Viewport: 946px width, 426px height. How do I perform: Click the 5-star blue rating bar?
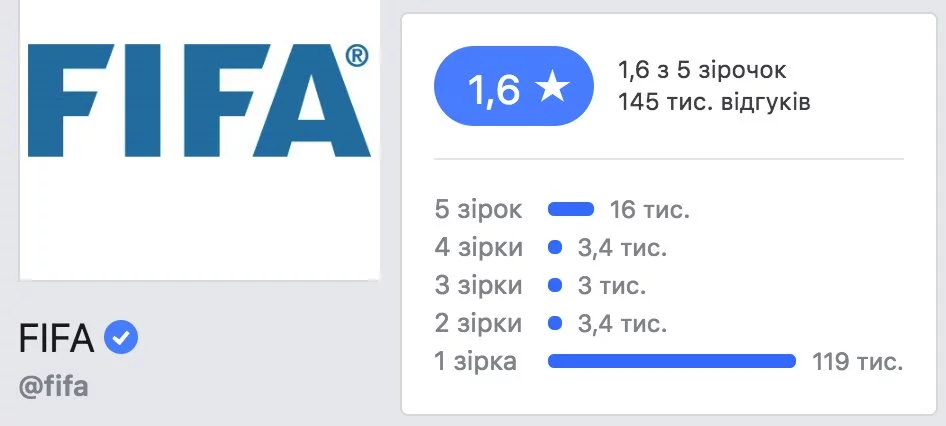click(571, 210)
